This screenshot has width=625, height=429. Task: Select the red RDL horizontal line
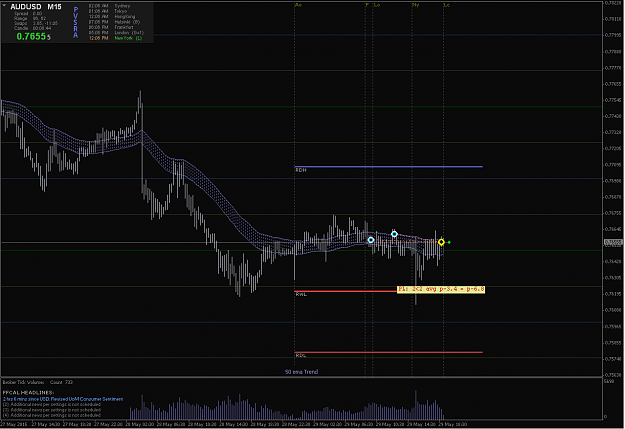[389, 352]
